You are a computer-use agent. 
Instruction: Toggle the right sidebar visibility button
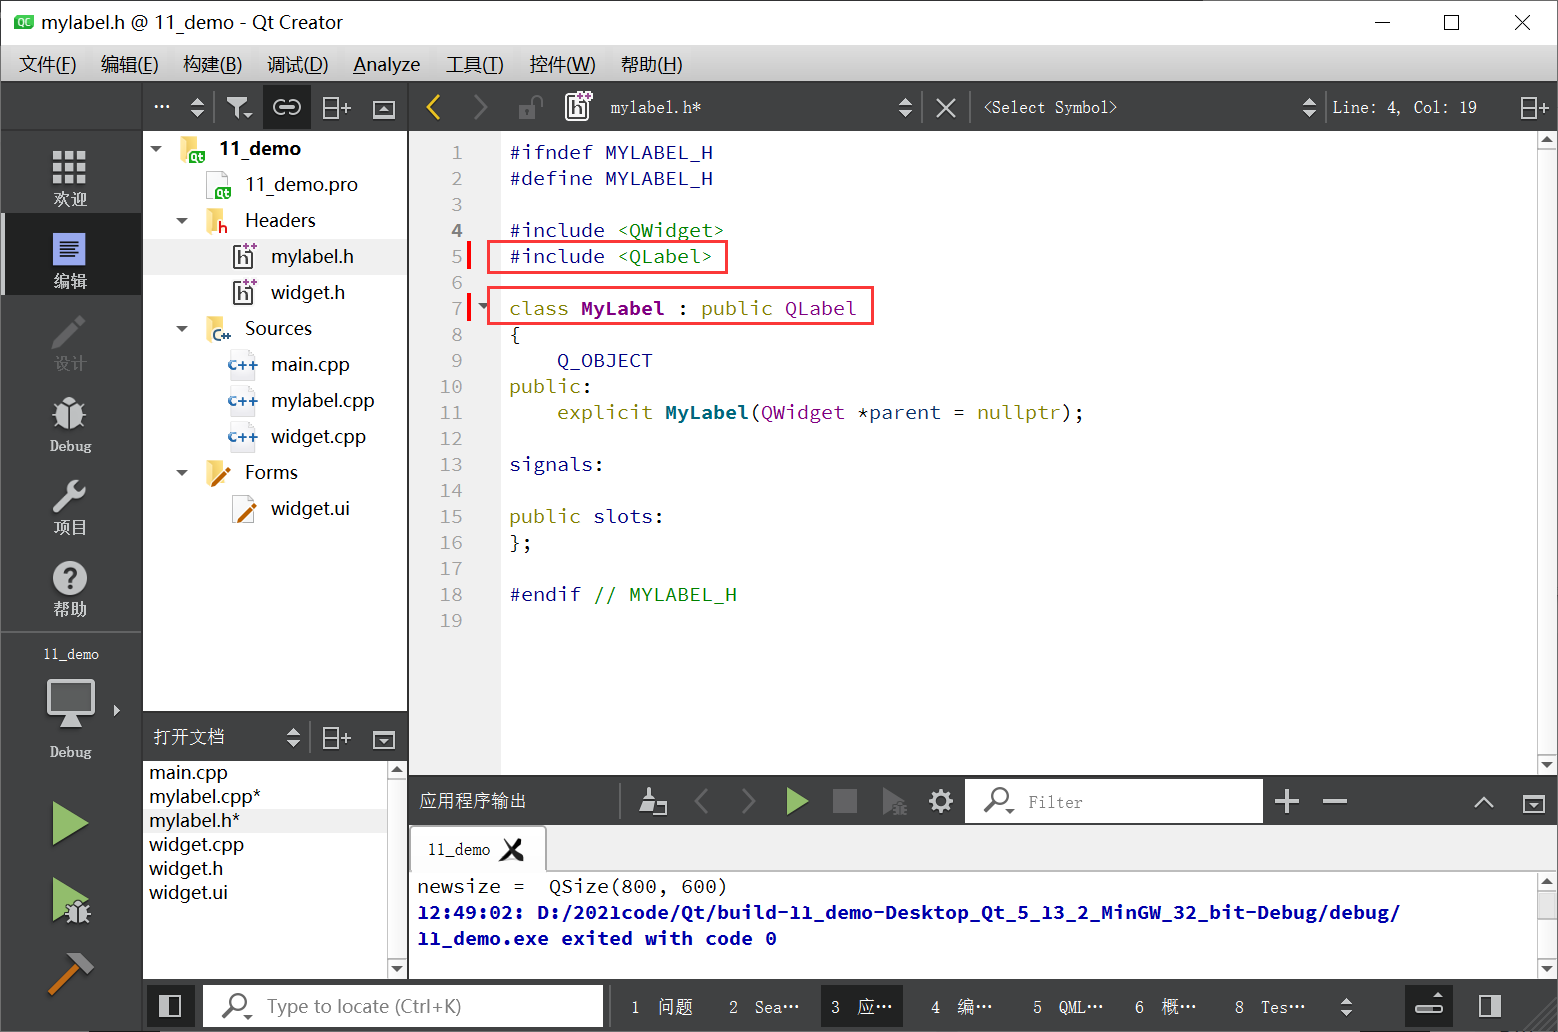pos(1490,1006)
